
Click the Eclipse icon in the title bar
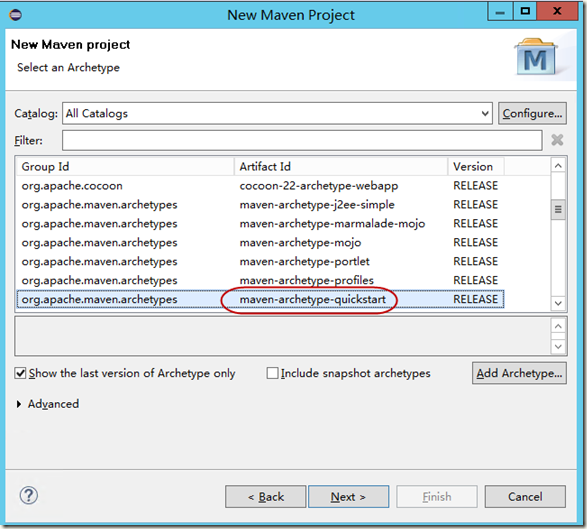tap(16, 15)
